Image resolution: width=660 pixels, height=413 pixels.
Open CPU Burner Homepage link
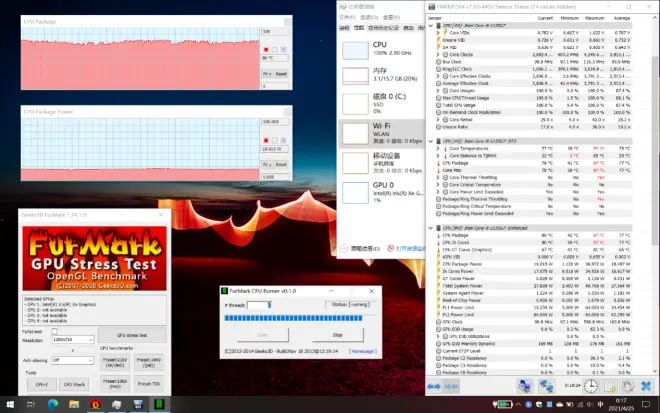pyautogui.click(x=362, y=351)
